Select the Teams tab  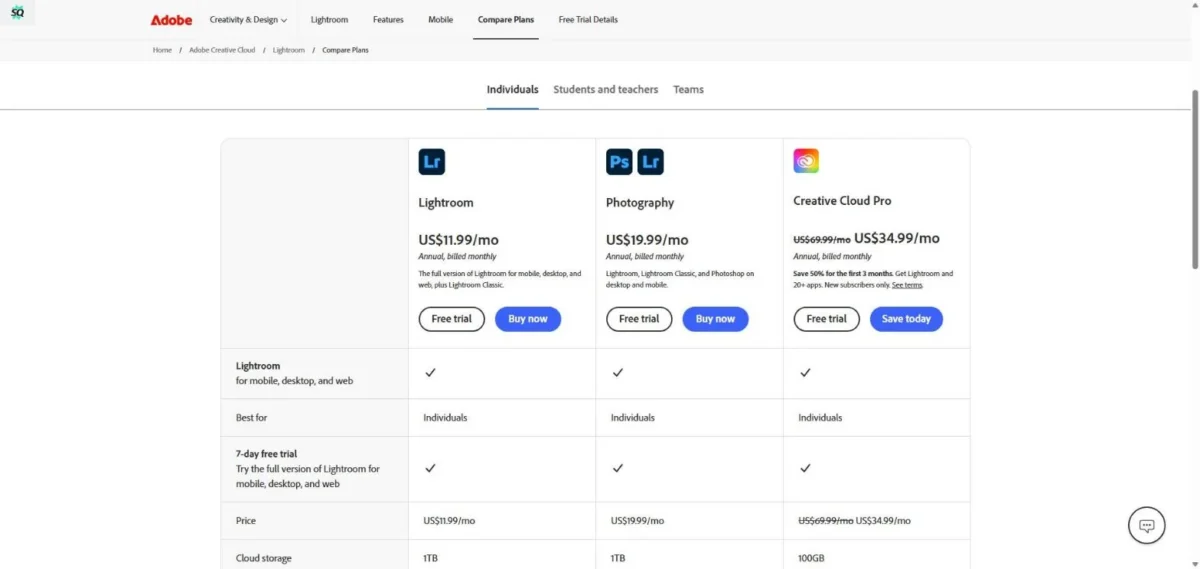pyautogui.click(x=688, y=89)
